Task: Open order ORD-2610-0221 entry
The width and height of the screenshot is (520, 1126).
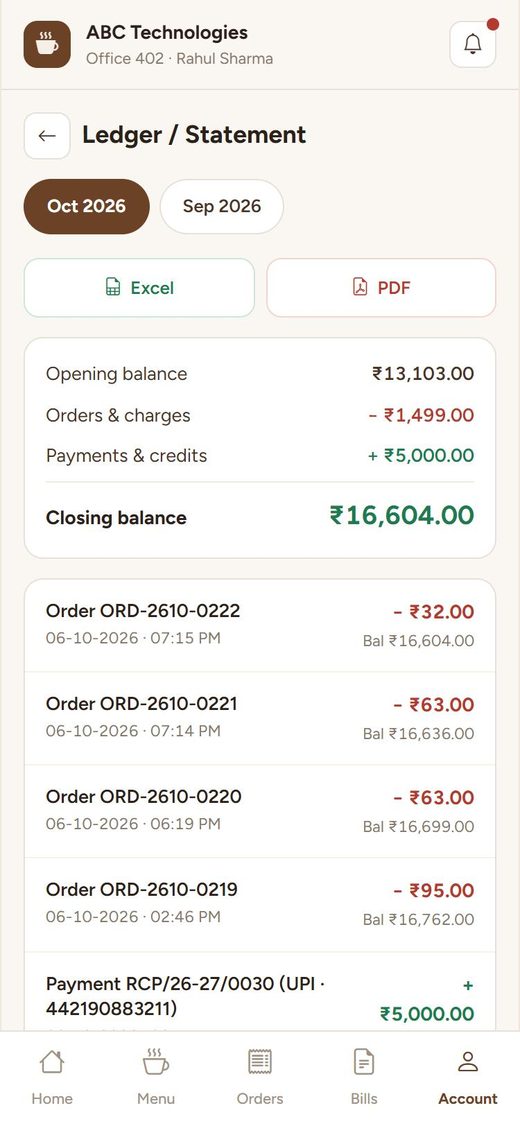Action: click(260, 718)
